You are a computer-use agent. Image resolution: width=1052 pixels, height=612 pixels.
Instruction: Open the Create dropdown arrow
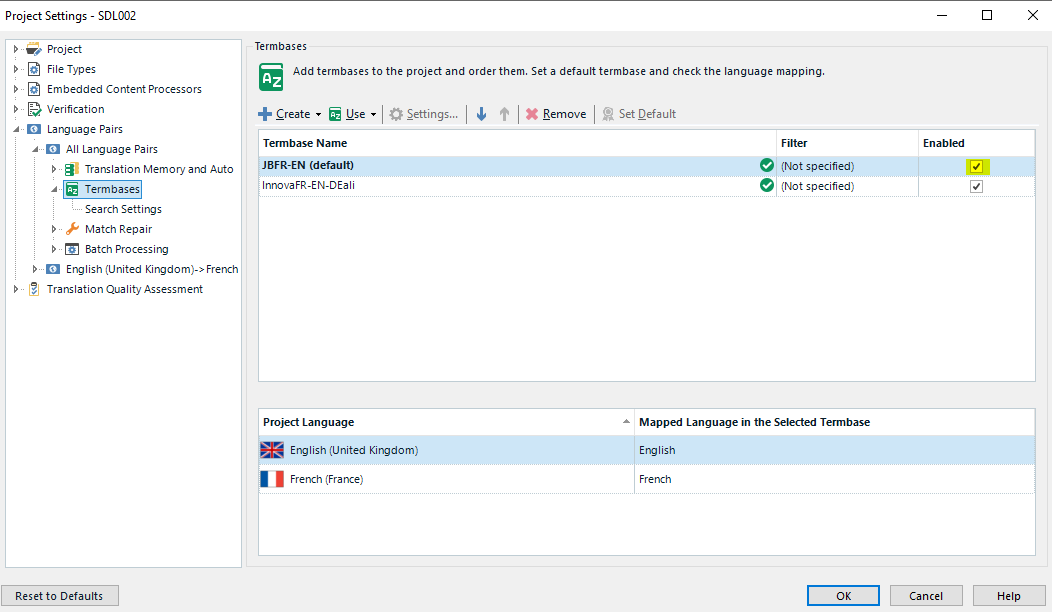tap(318, 115)
